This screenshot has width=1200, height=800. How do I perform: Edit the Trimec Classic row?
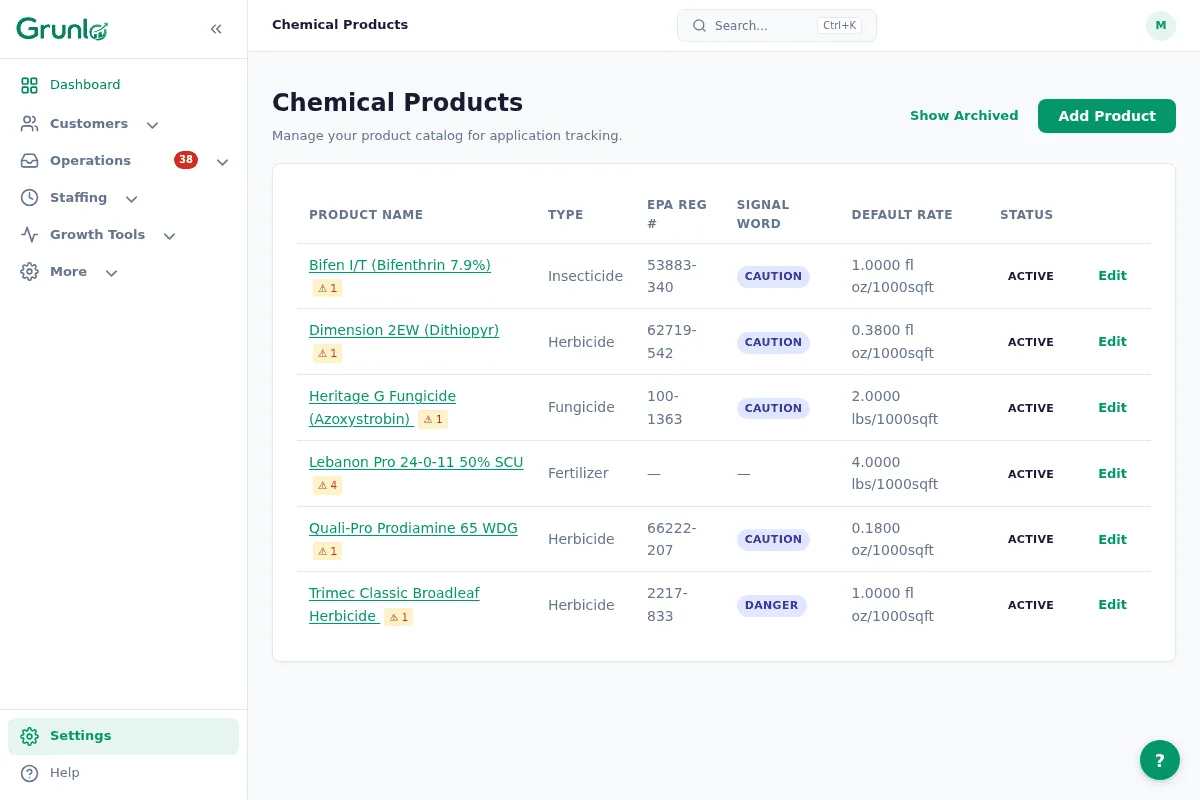[x=1112, y=605]
